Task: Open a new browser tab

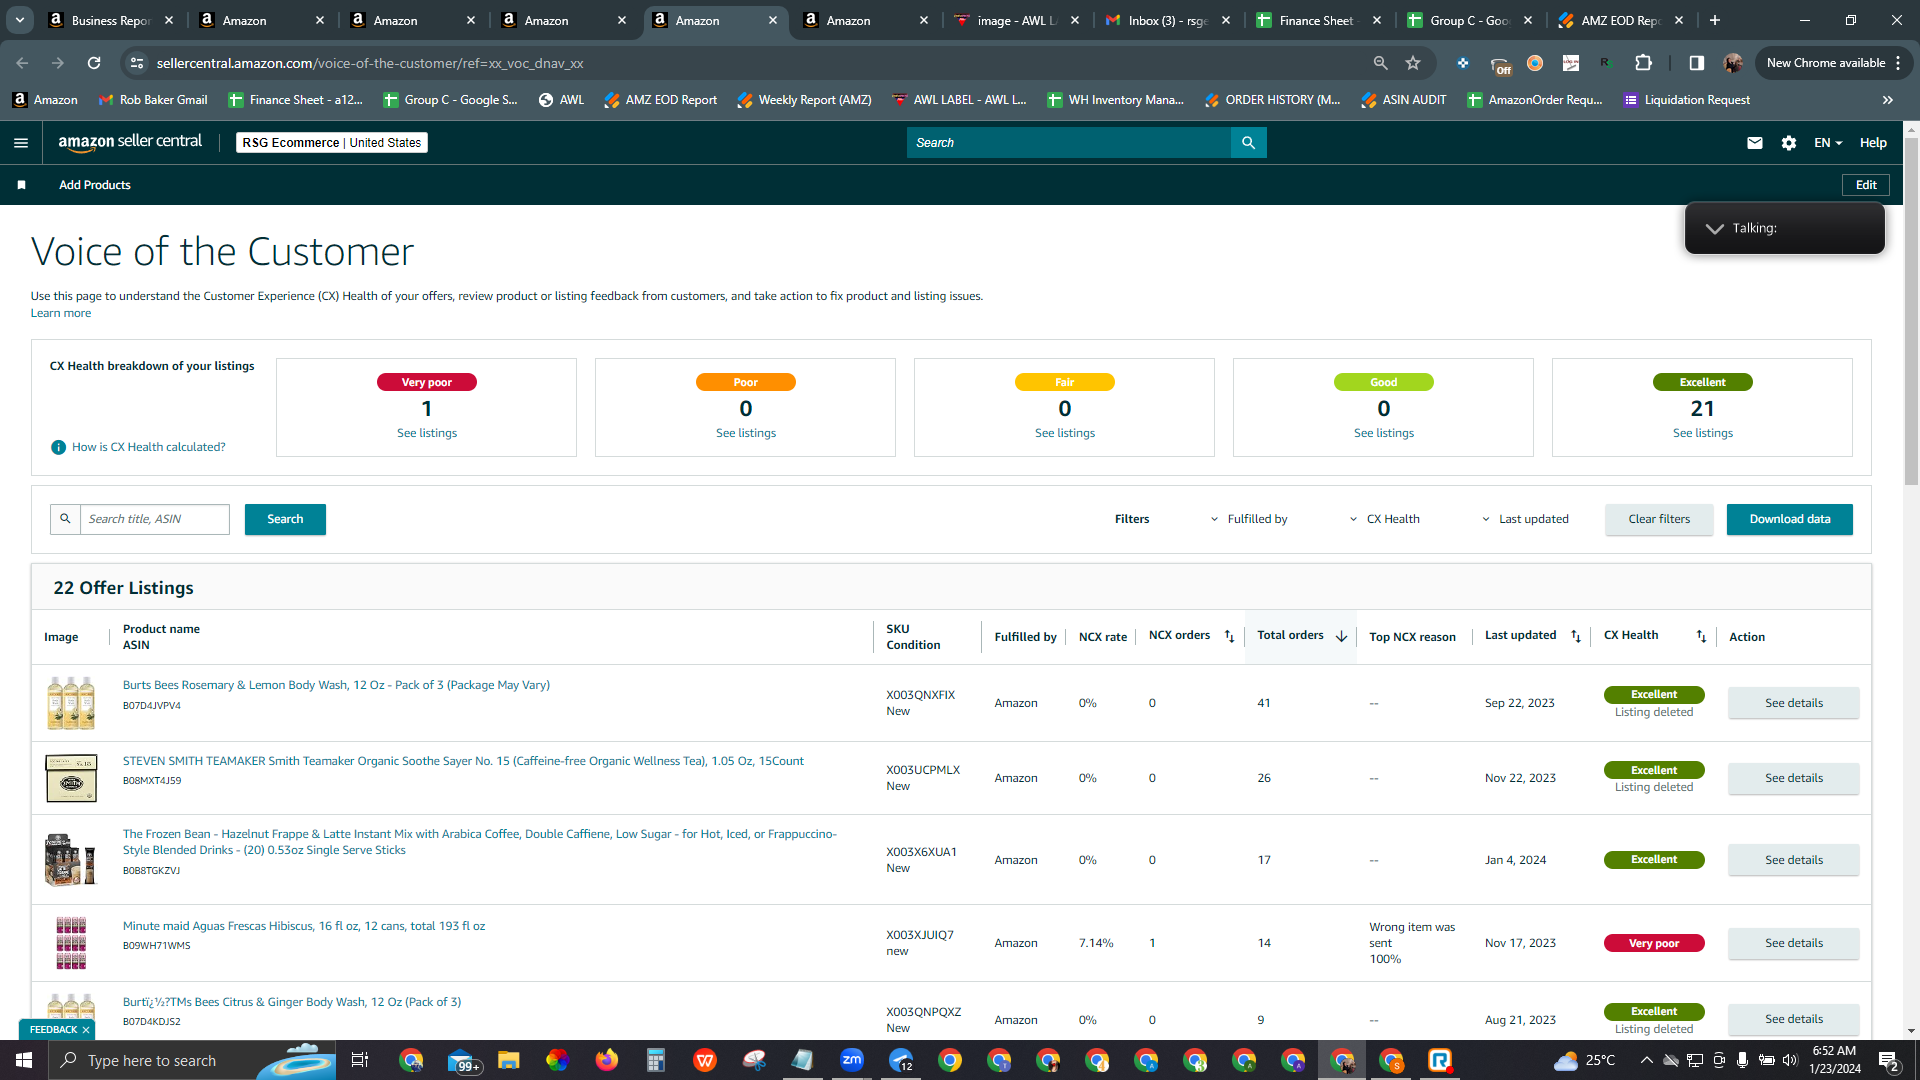Action: click(x=1715, y=20)
